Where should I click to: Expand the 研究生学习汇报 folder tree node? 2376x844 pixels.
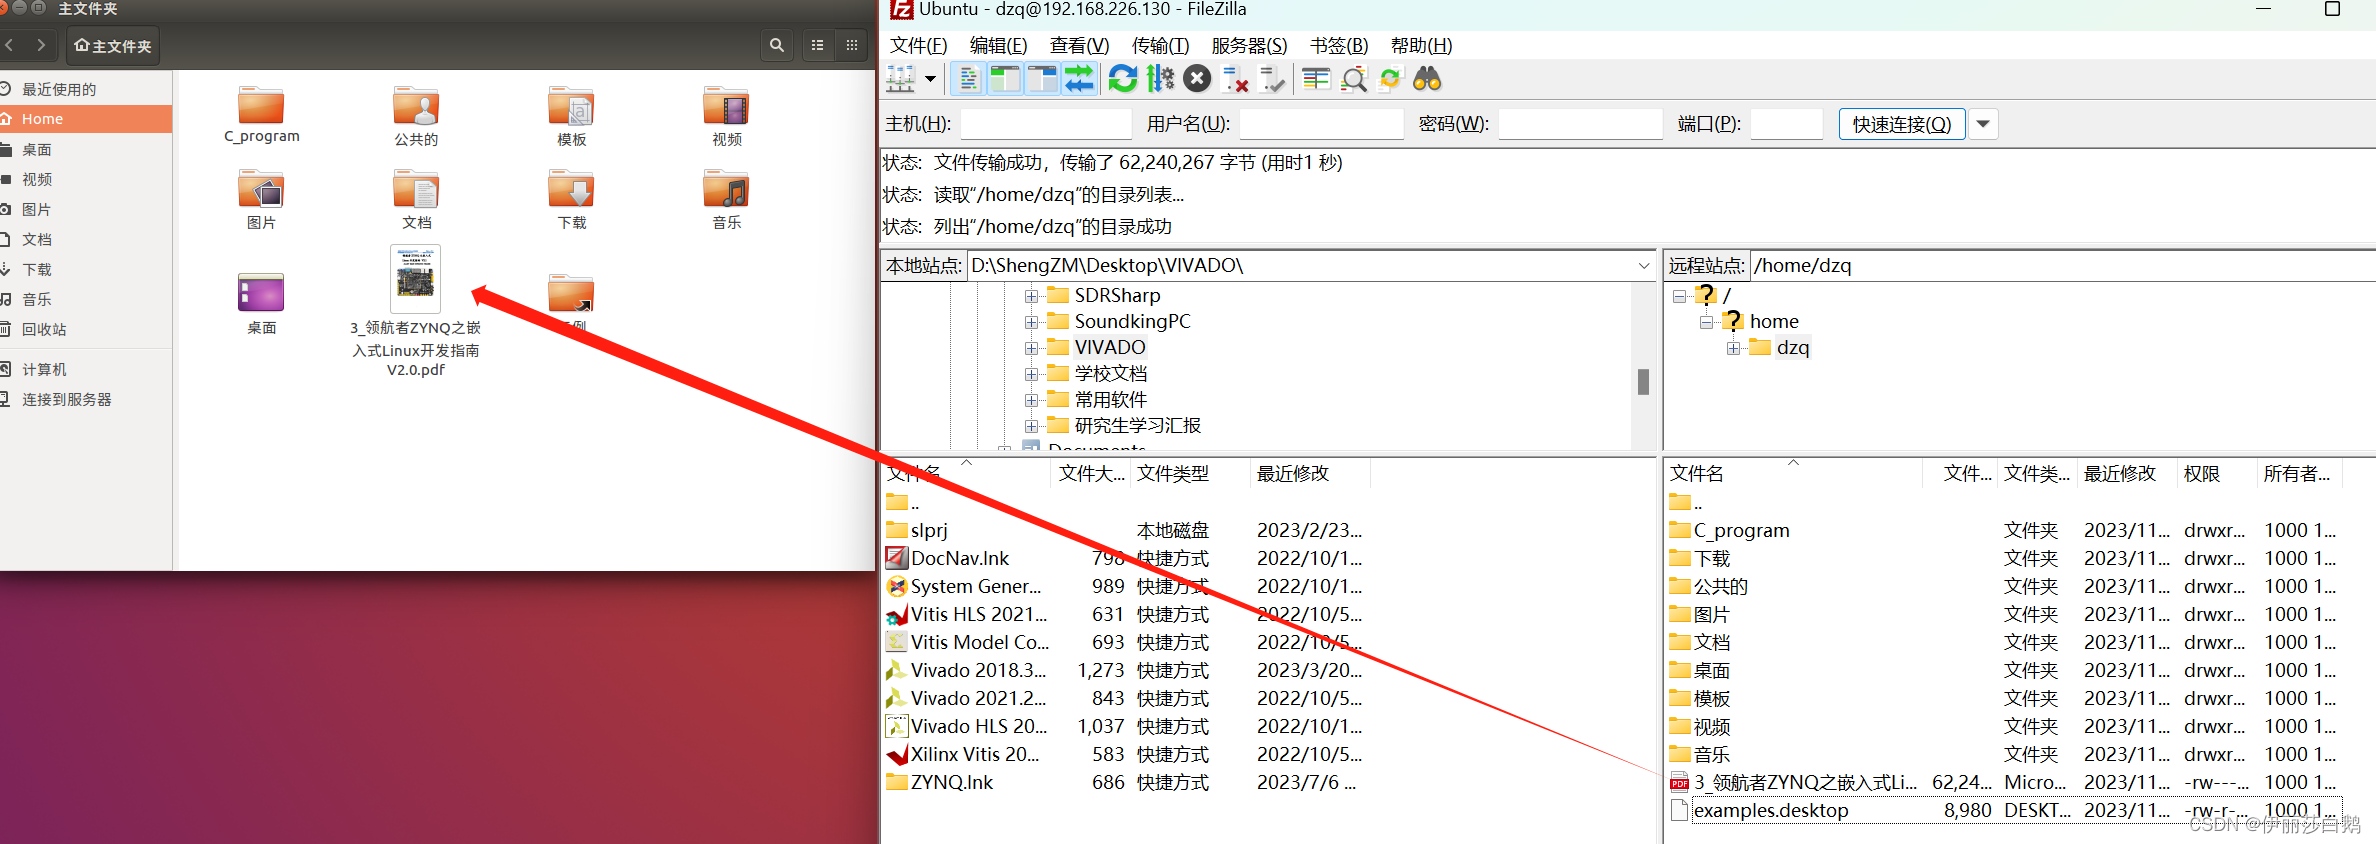(x=1031, y=426)
